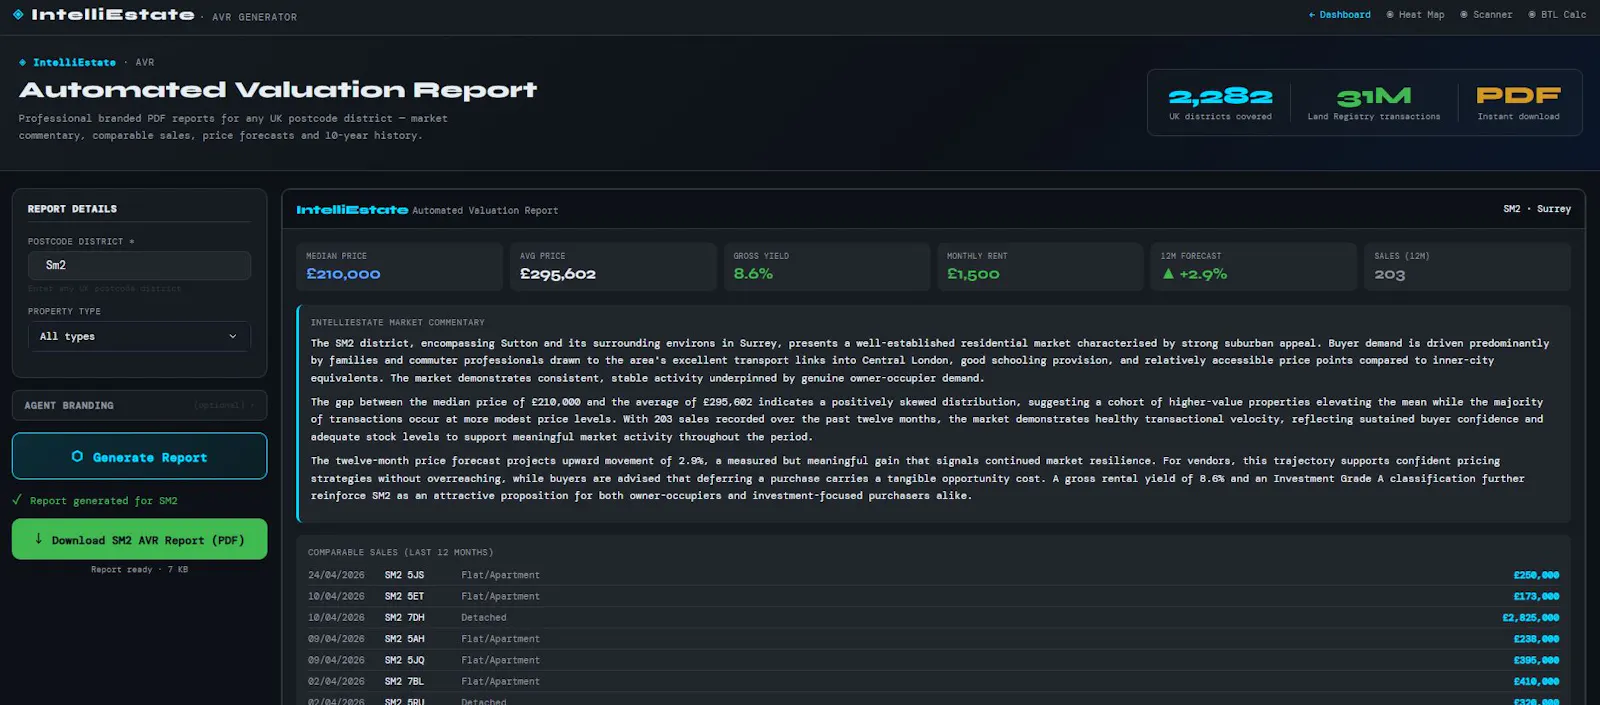The image size is (1600, 705).
Task: Click the PDF Instant download stat
Action: tap(1518, 103)
